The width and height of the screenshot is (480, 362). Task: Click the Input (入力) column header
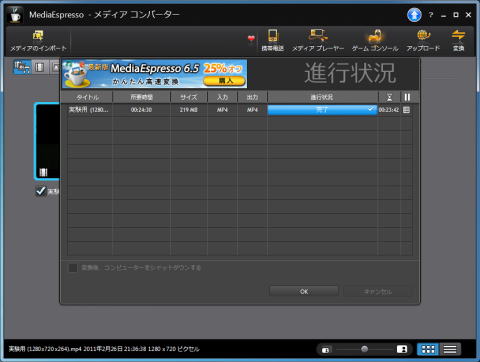point(222,97)
